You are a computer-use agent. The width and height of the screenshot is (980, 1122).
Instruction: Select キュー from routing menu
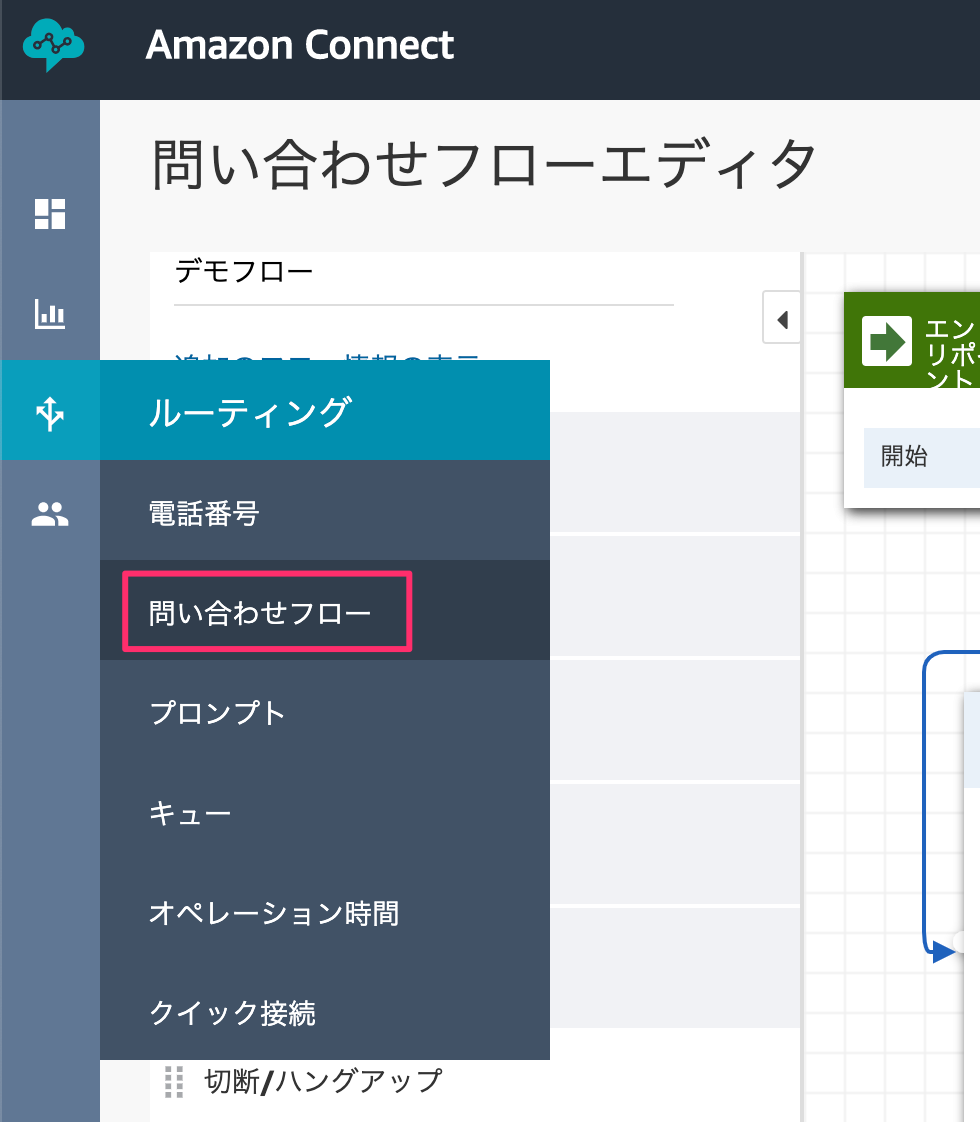point(325,813)
